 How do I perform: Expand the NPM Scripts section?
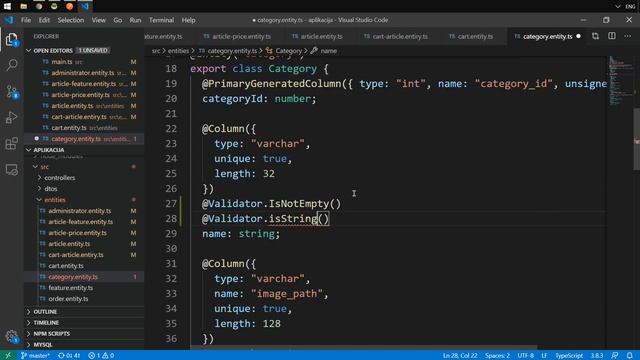tap(84, 334)
